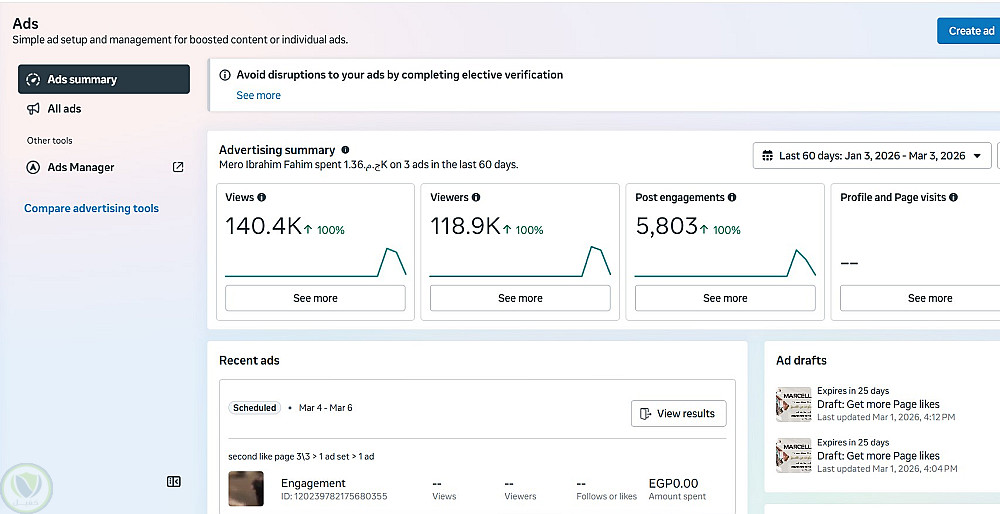Open the Engagement ad thumbnail
Image resolution: width=1000 pixels, height=514 pixels.
[246, 488]
